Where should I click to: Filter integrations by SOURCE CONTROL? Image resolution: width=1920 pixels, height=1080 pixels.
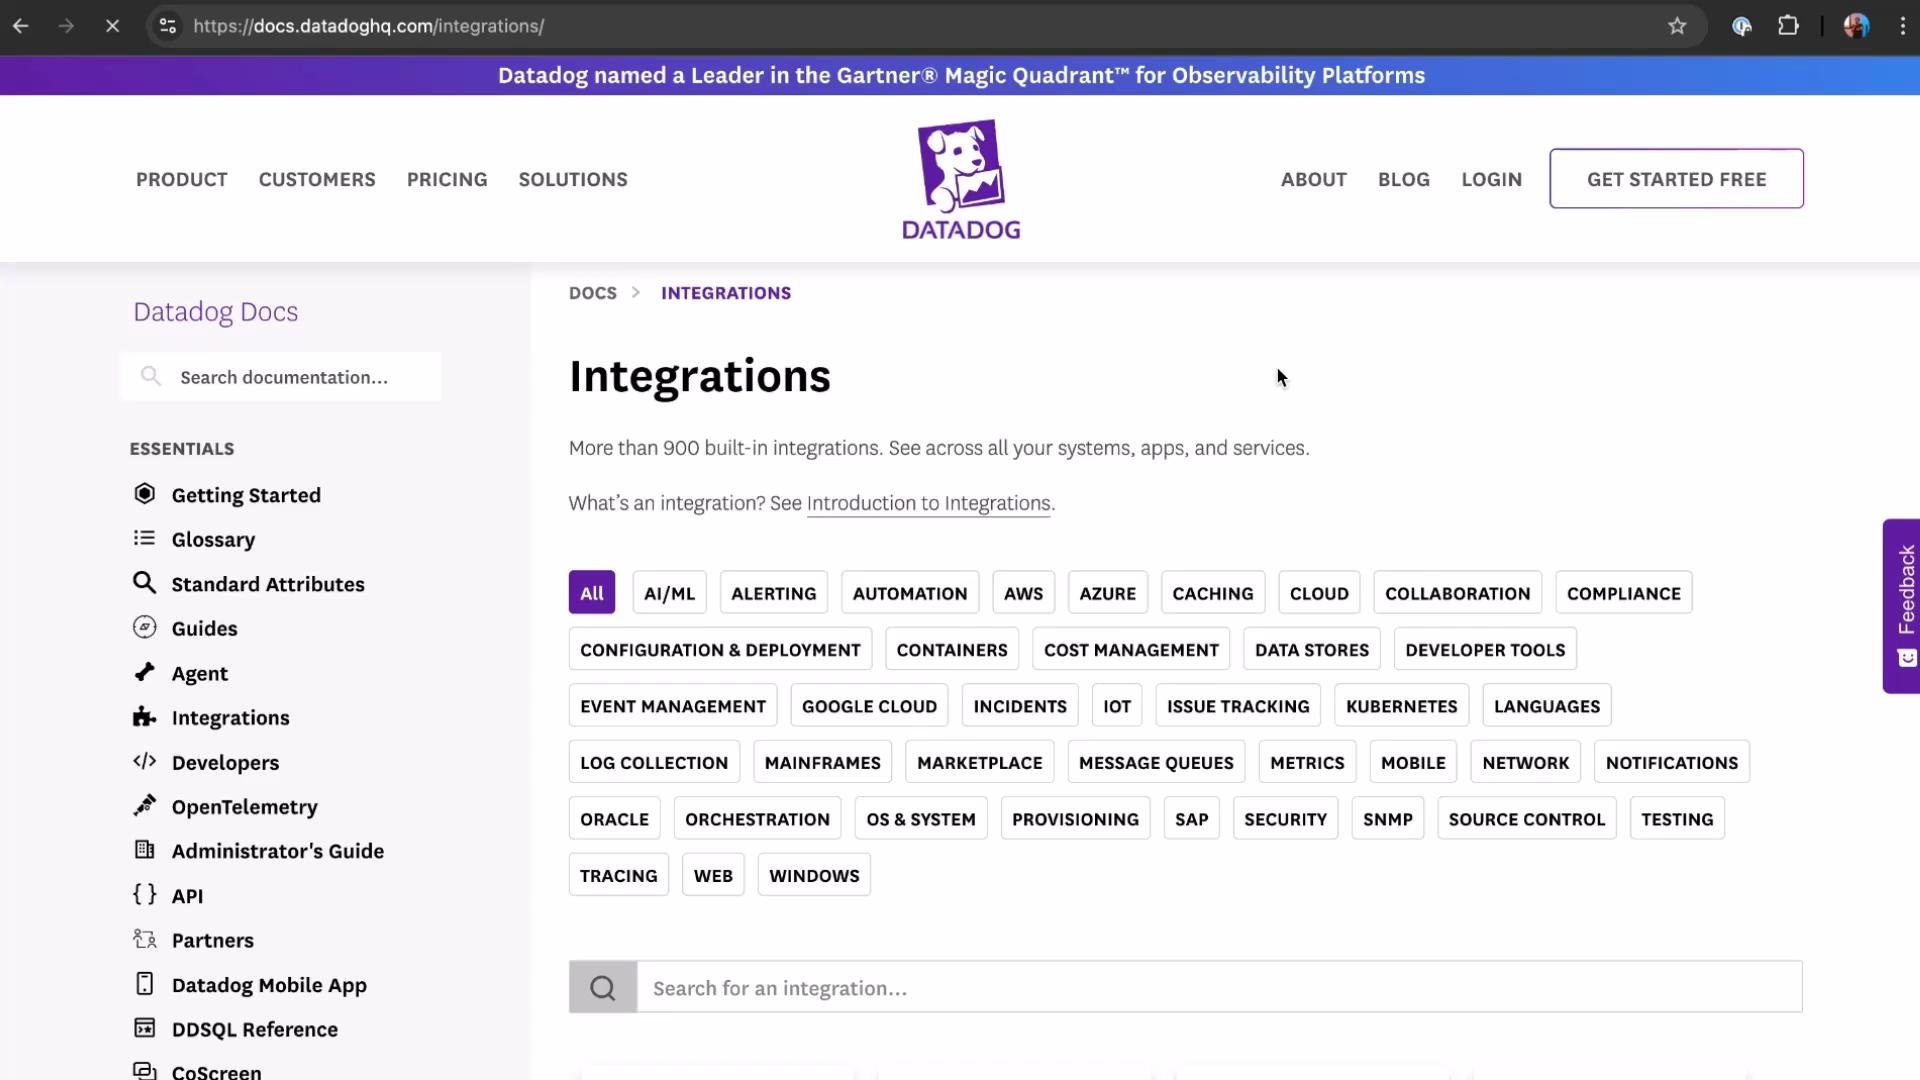click(x=1527, y=819)
